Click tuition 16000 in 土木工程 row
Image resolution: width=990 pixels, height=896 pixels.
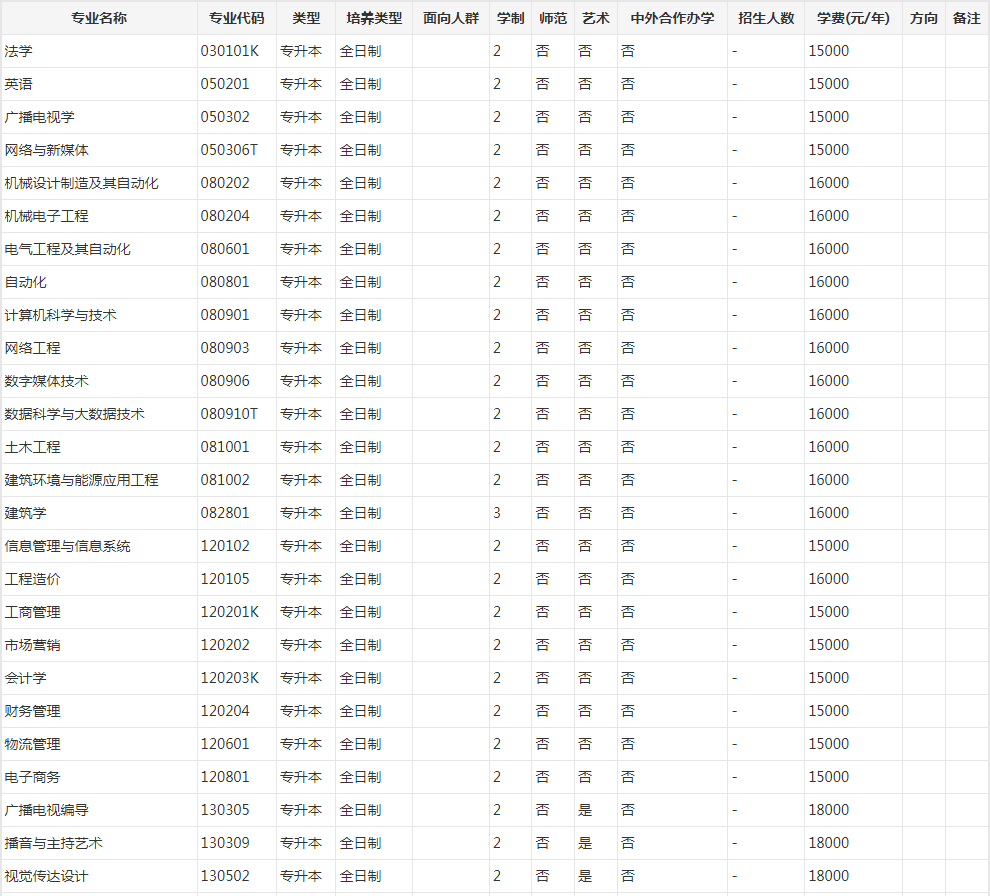coord(828,447)
